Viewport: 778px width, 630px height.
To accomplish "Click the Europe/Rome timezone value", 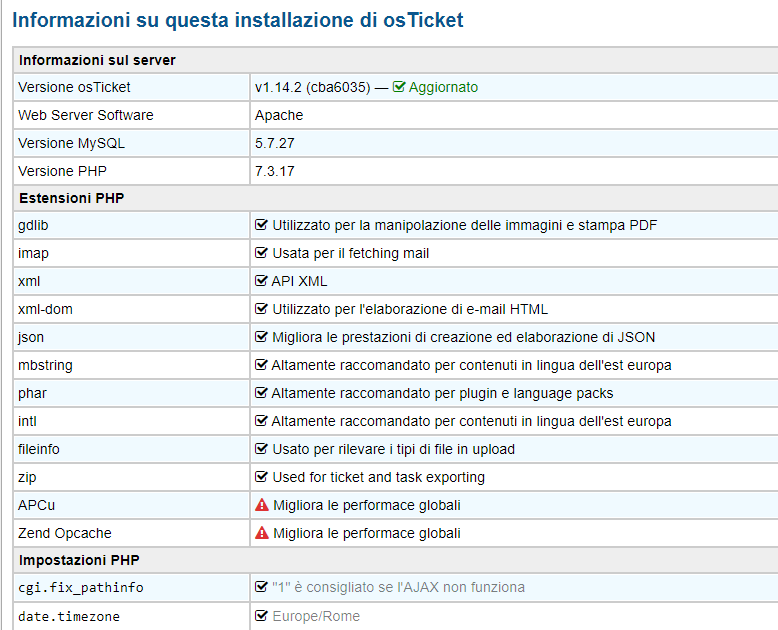I will pos(316,616).
